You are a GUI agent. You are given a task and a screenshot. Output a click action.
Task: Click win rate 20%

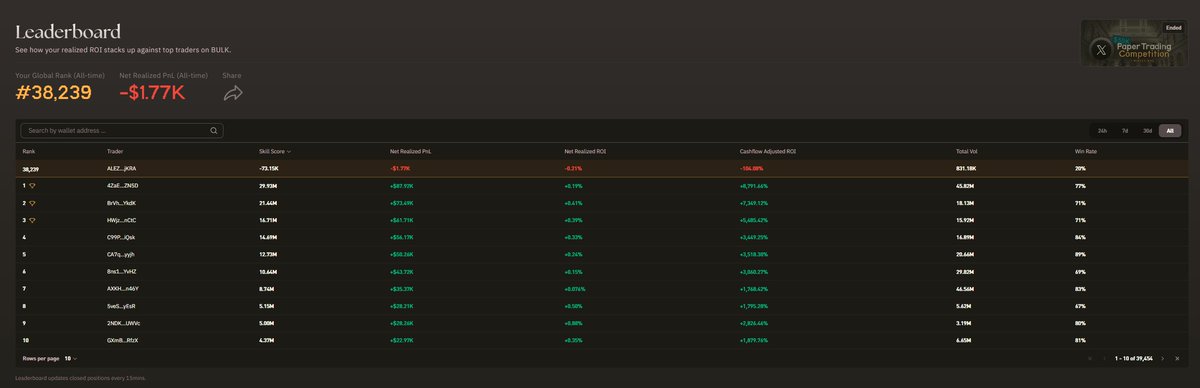[1079, 169]
